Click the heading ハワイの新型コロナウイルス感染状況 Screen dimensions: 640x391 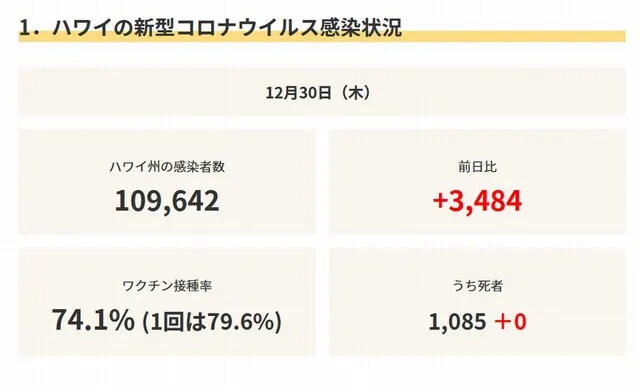coord(227,27)
